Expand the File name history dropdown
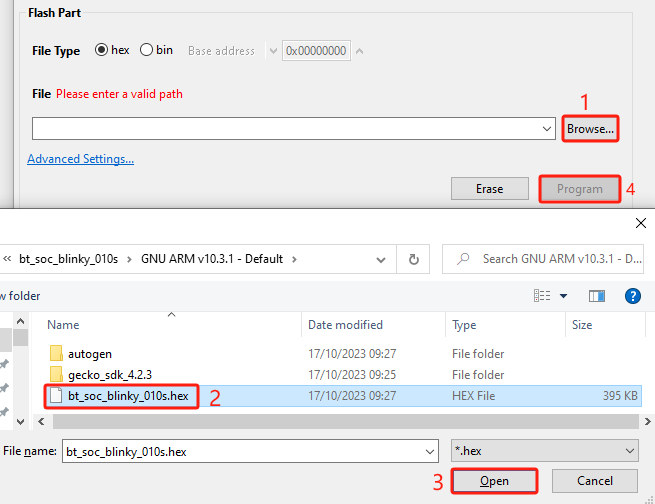The height and width of the screenshot is (504, 655). coord(430,451)
